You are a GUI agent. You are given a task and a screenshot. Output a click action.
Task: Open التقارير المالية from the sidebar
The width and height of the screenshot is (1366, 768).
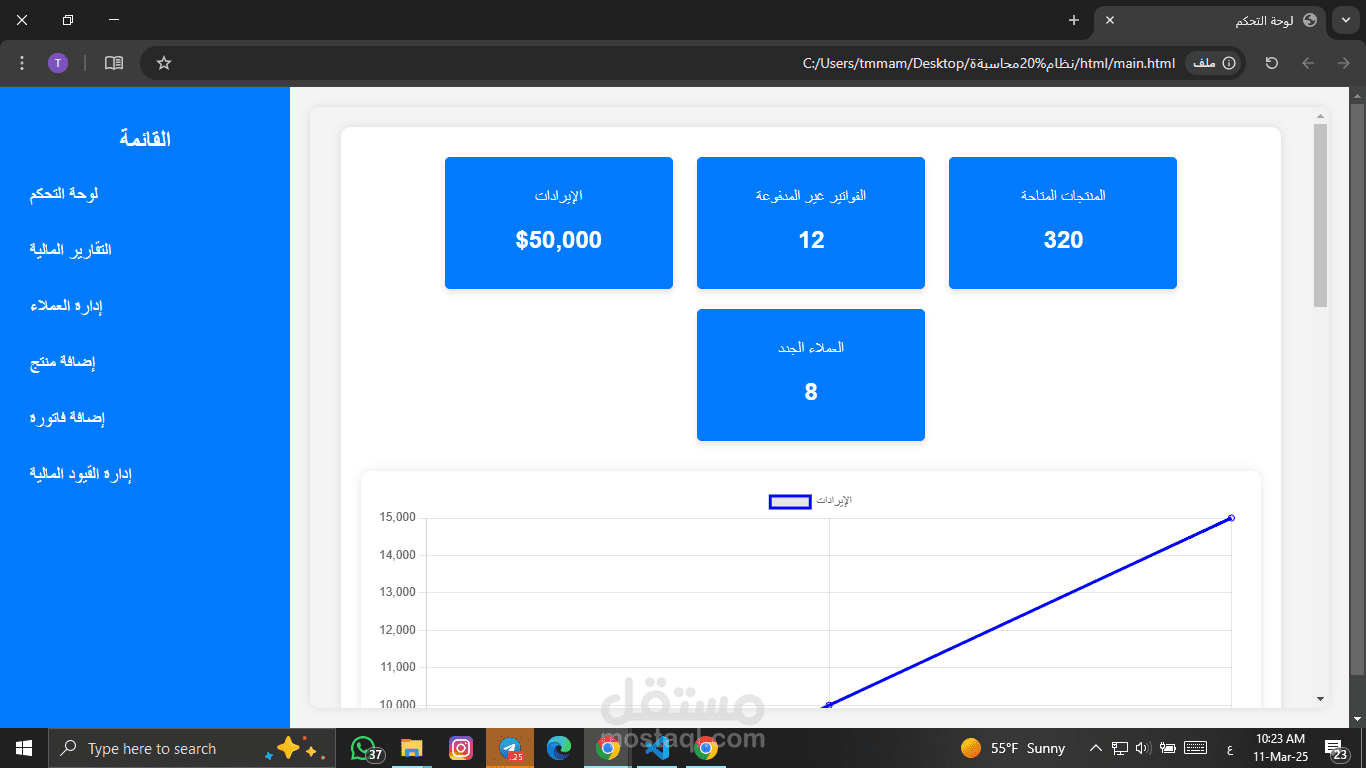click(70, 249)
